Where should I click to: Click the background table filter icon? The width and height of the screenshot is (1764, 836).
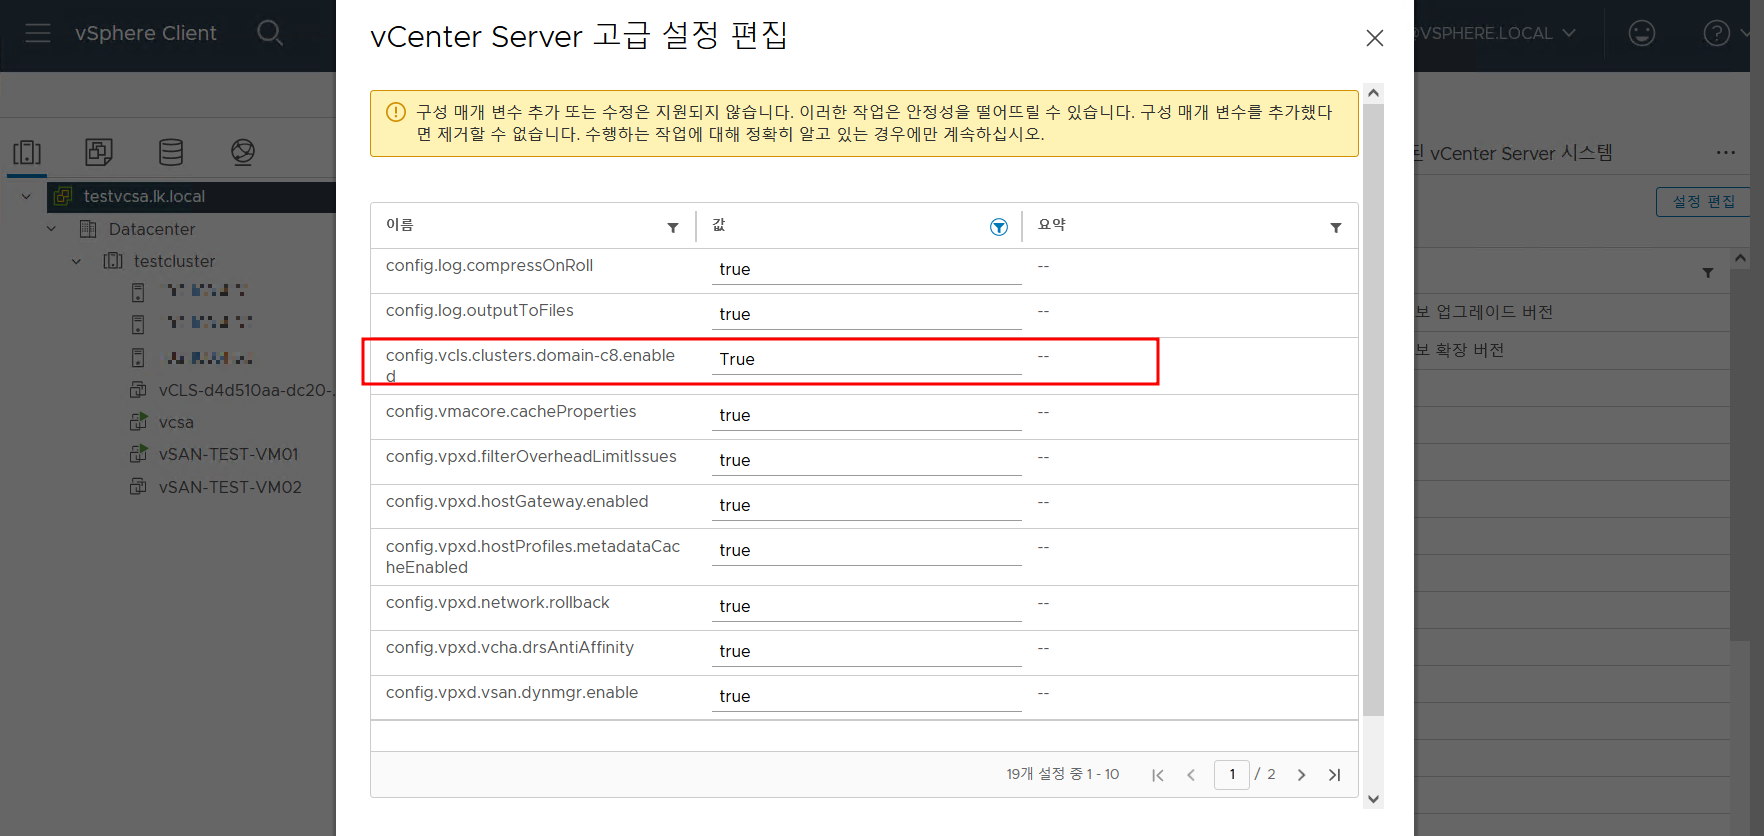(x=1708, y=273)
